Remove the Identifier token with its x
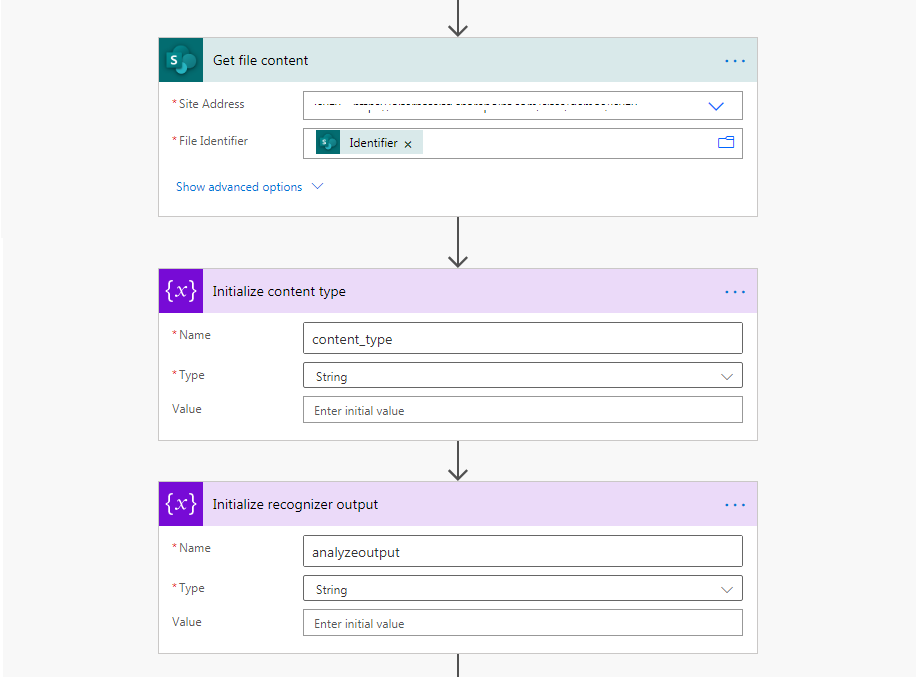Screen dimensions: 916x682 coord(408,144)
